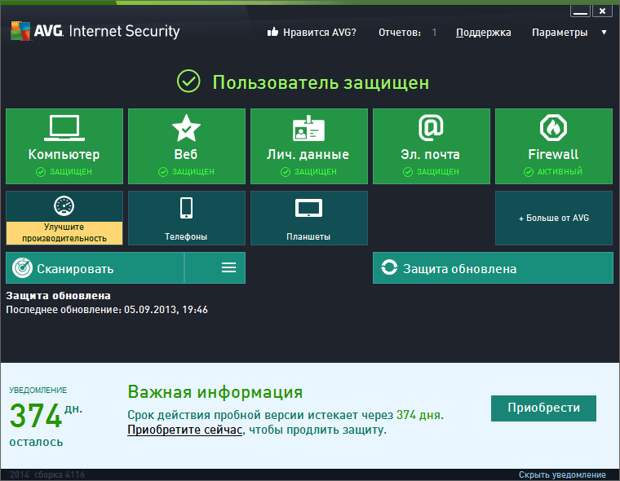Expand the Параметры dropdown arrow
Image resolution: width=620 pixels, height=481 pixels.
pos(604,32)
